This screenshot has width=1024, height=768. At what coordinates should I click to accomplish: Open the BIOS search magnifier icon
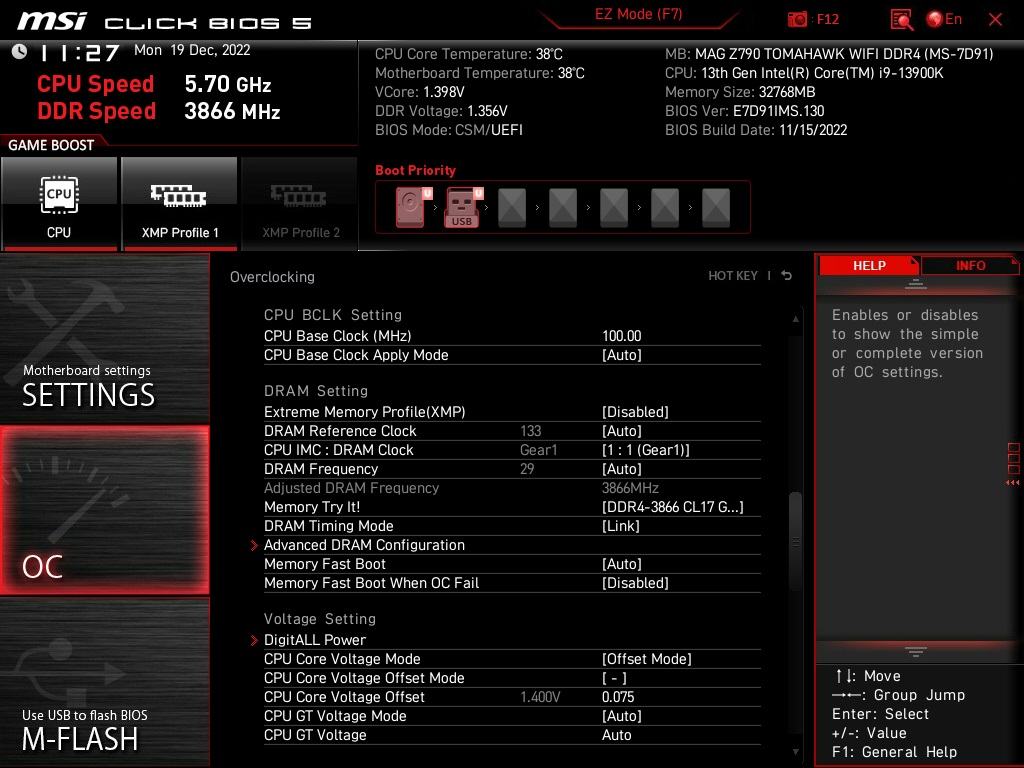901,20
